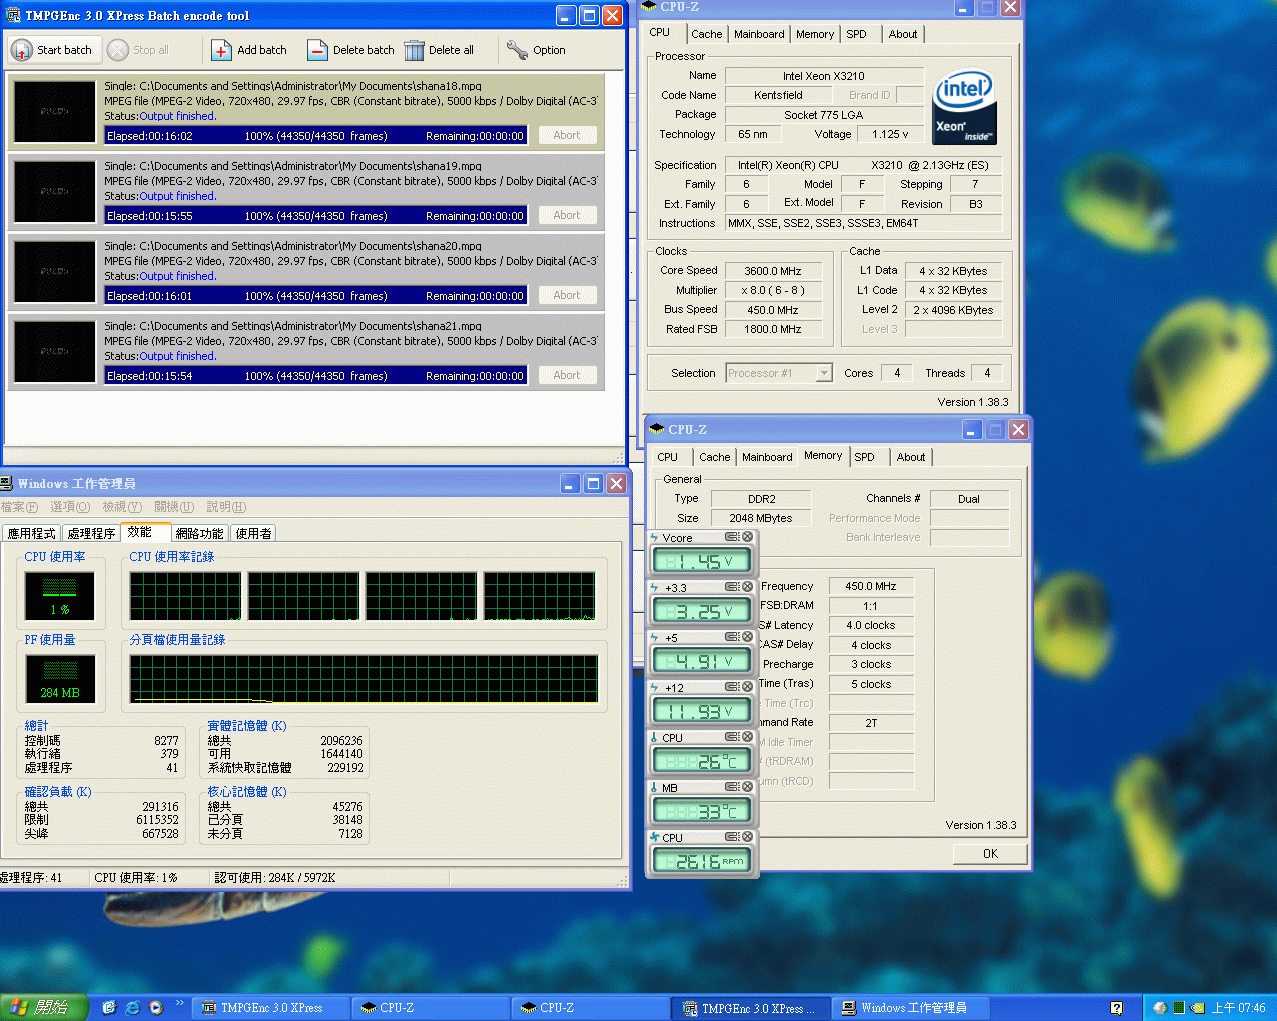This screenshot has height=1021, width=1277.
Task: Open Option with the wrench icon
Action: click(517, 50)
